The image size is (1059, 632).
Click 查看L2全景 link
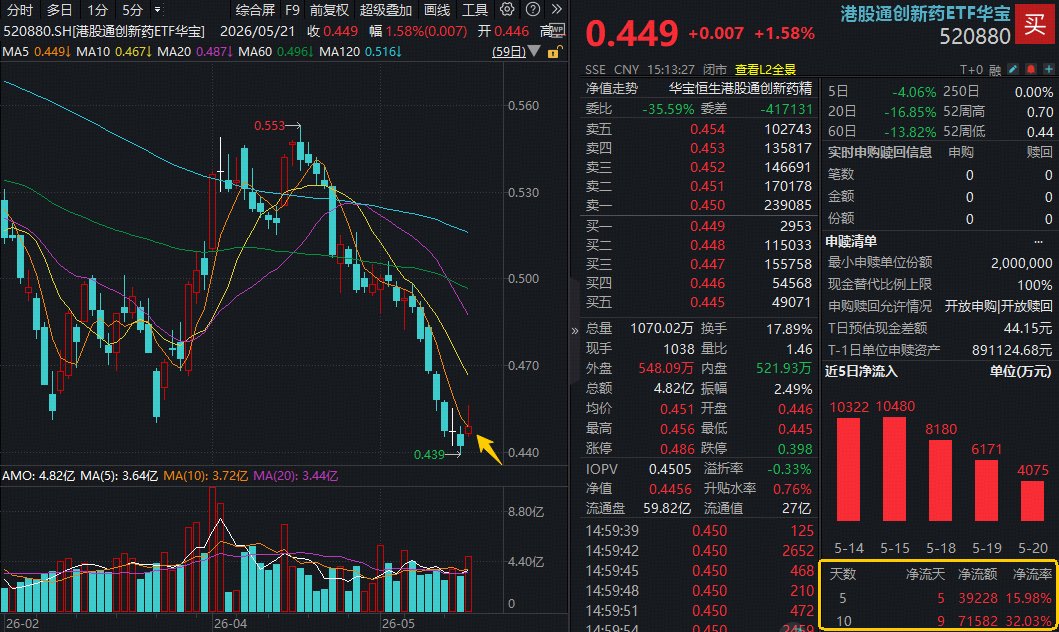[765, 70]
